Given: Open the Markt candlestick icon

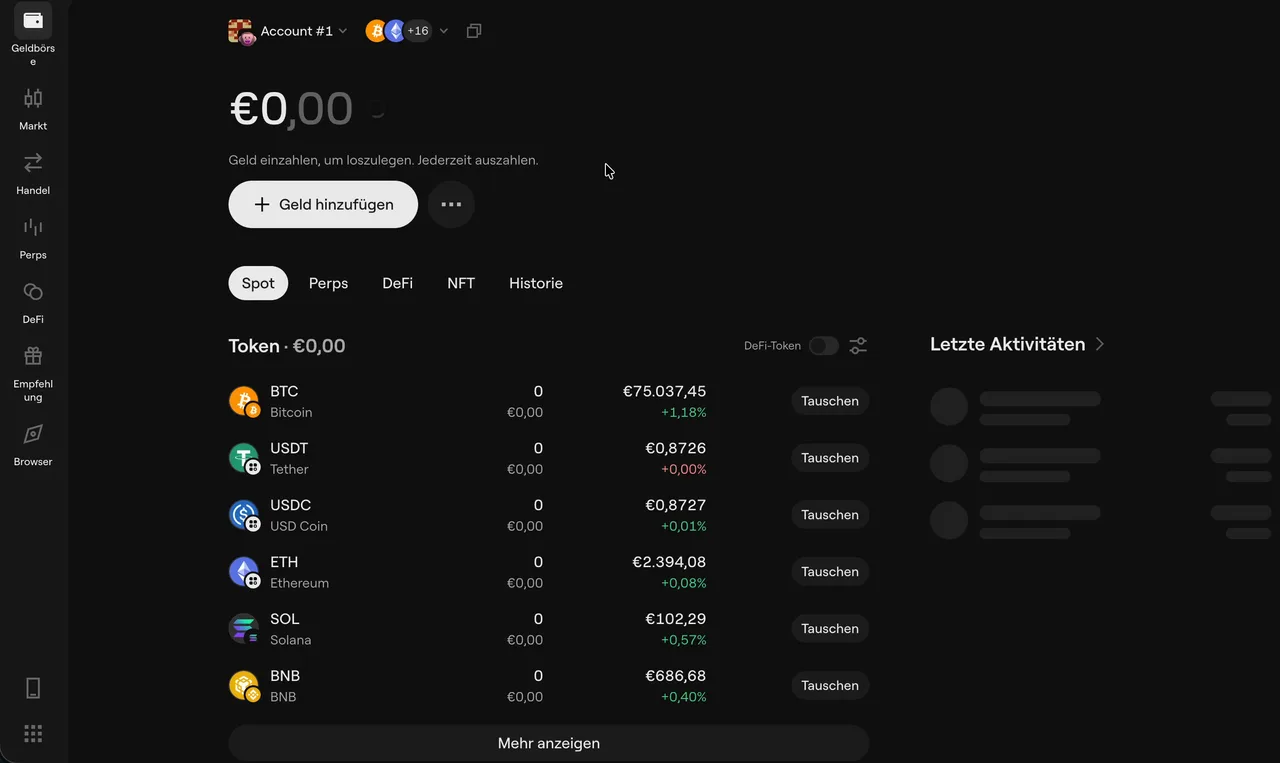Looking at the screenshot, I should pyautogui.click(x=33, y=98).
